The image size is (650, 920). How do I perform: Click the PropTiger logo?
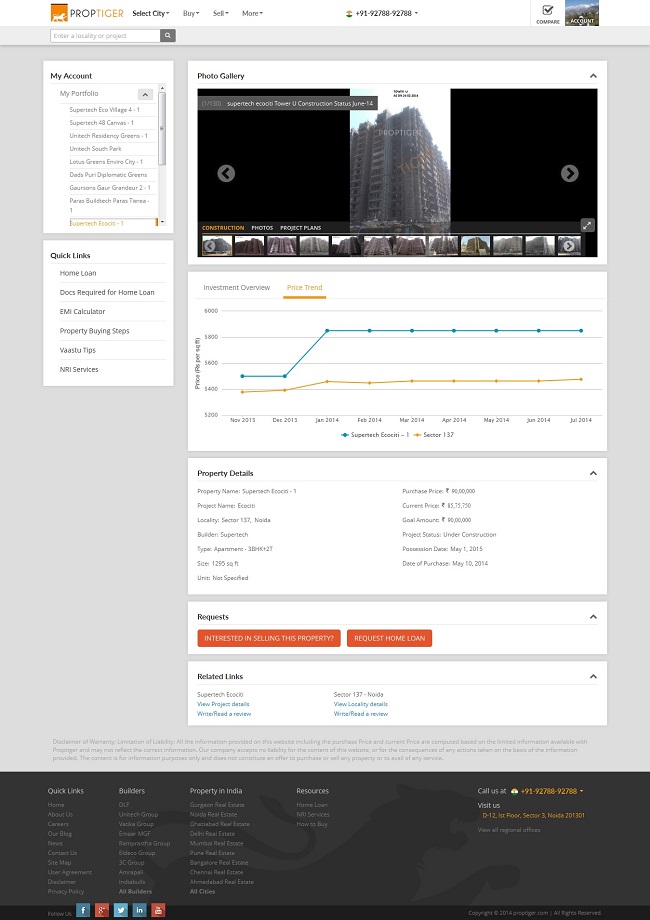pos(87,13)
